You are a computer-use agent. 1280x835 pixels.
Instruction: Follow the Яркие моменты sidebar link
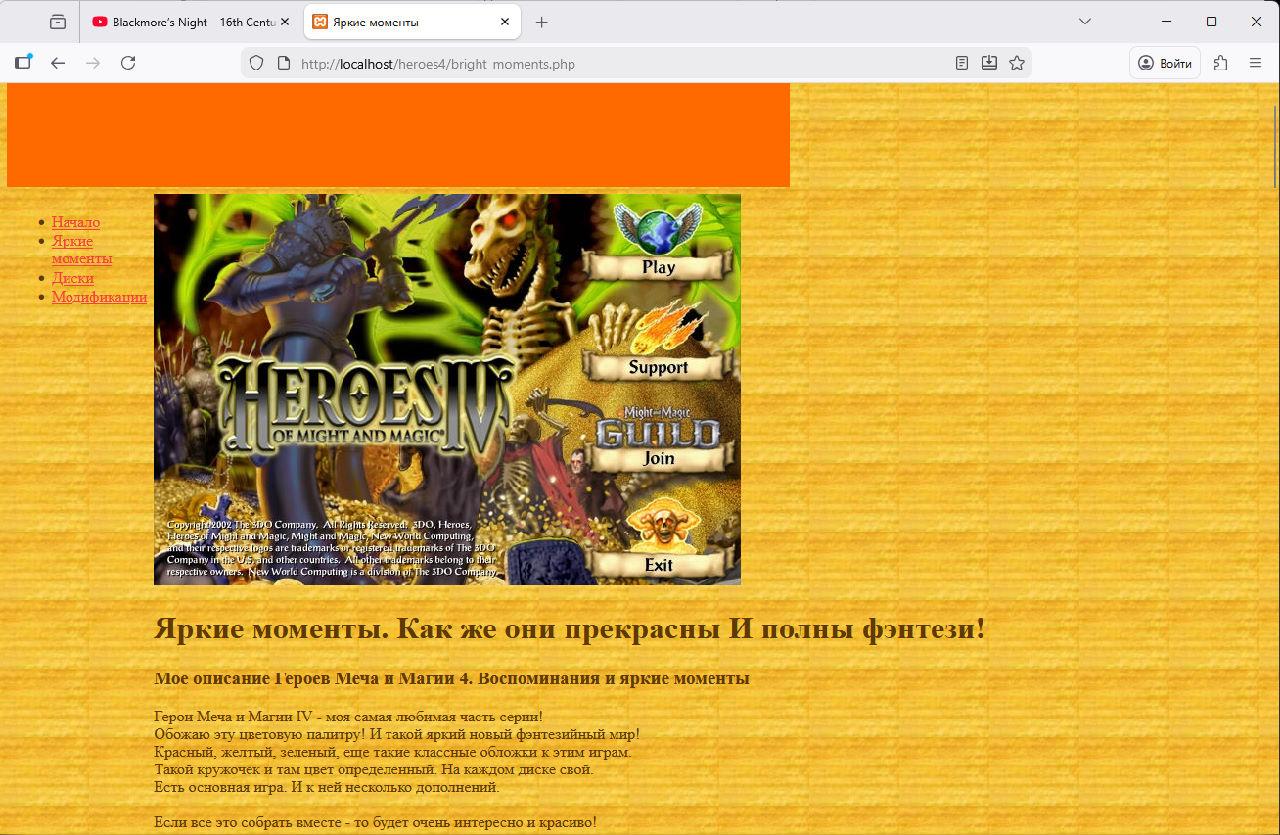coord(82,249)
